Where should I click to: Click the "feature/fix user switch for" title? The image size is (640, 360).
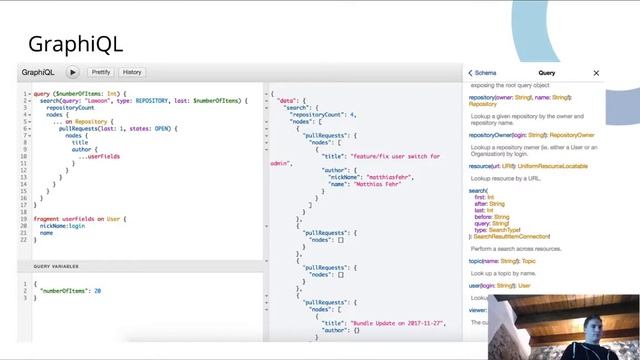point(395,156)
